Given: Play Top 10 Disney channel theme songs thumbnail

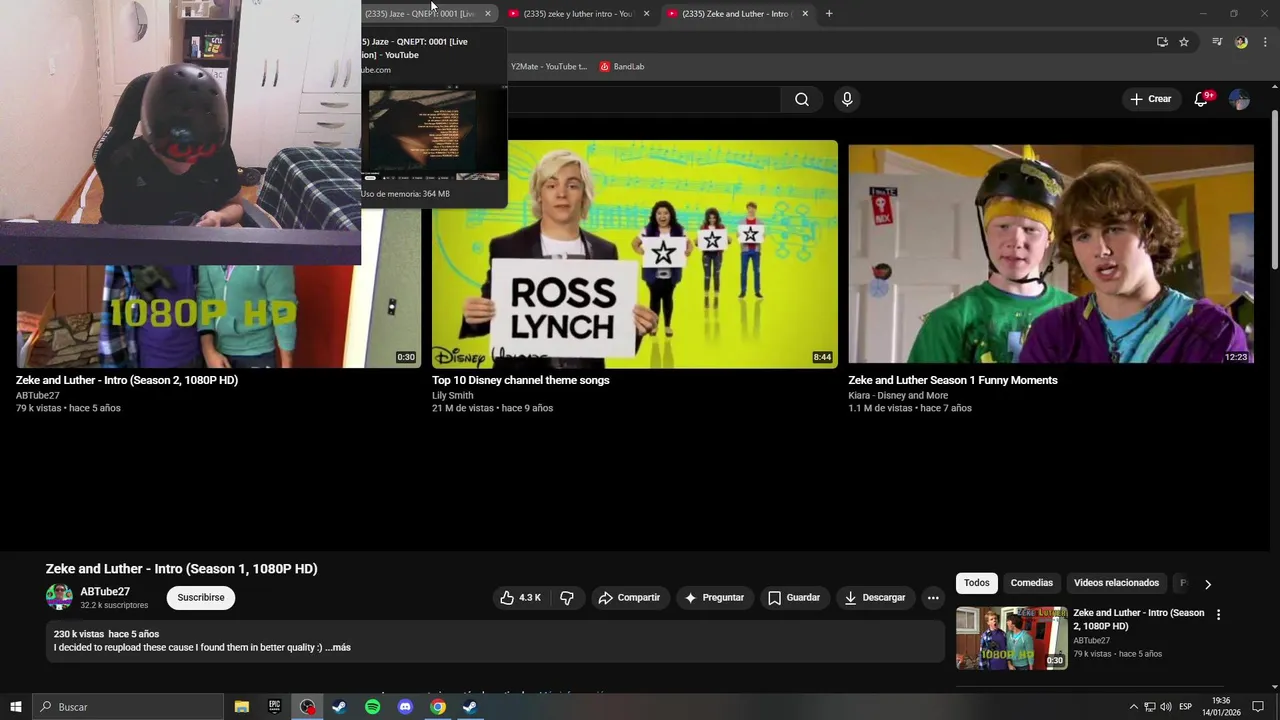Looking at the screenshot, I should (x=635, y=254).
